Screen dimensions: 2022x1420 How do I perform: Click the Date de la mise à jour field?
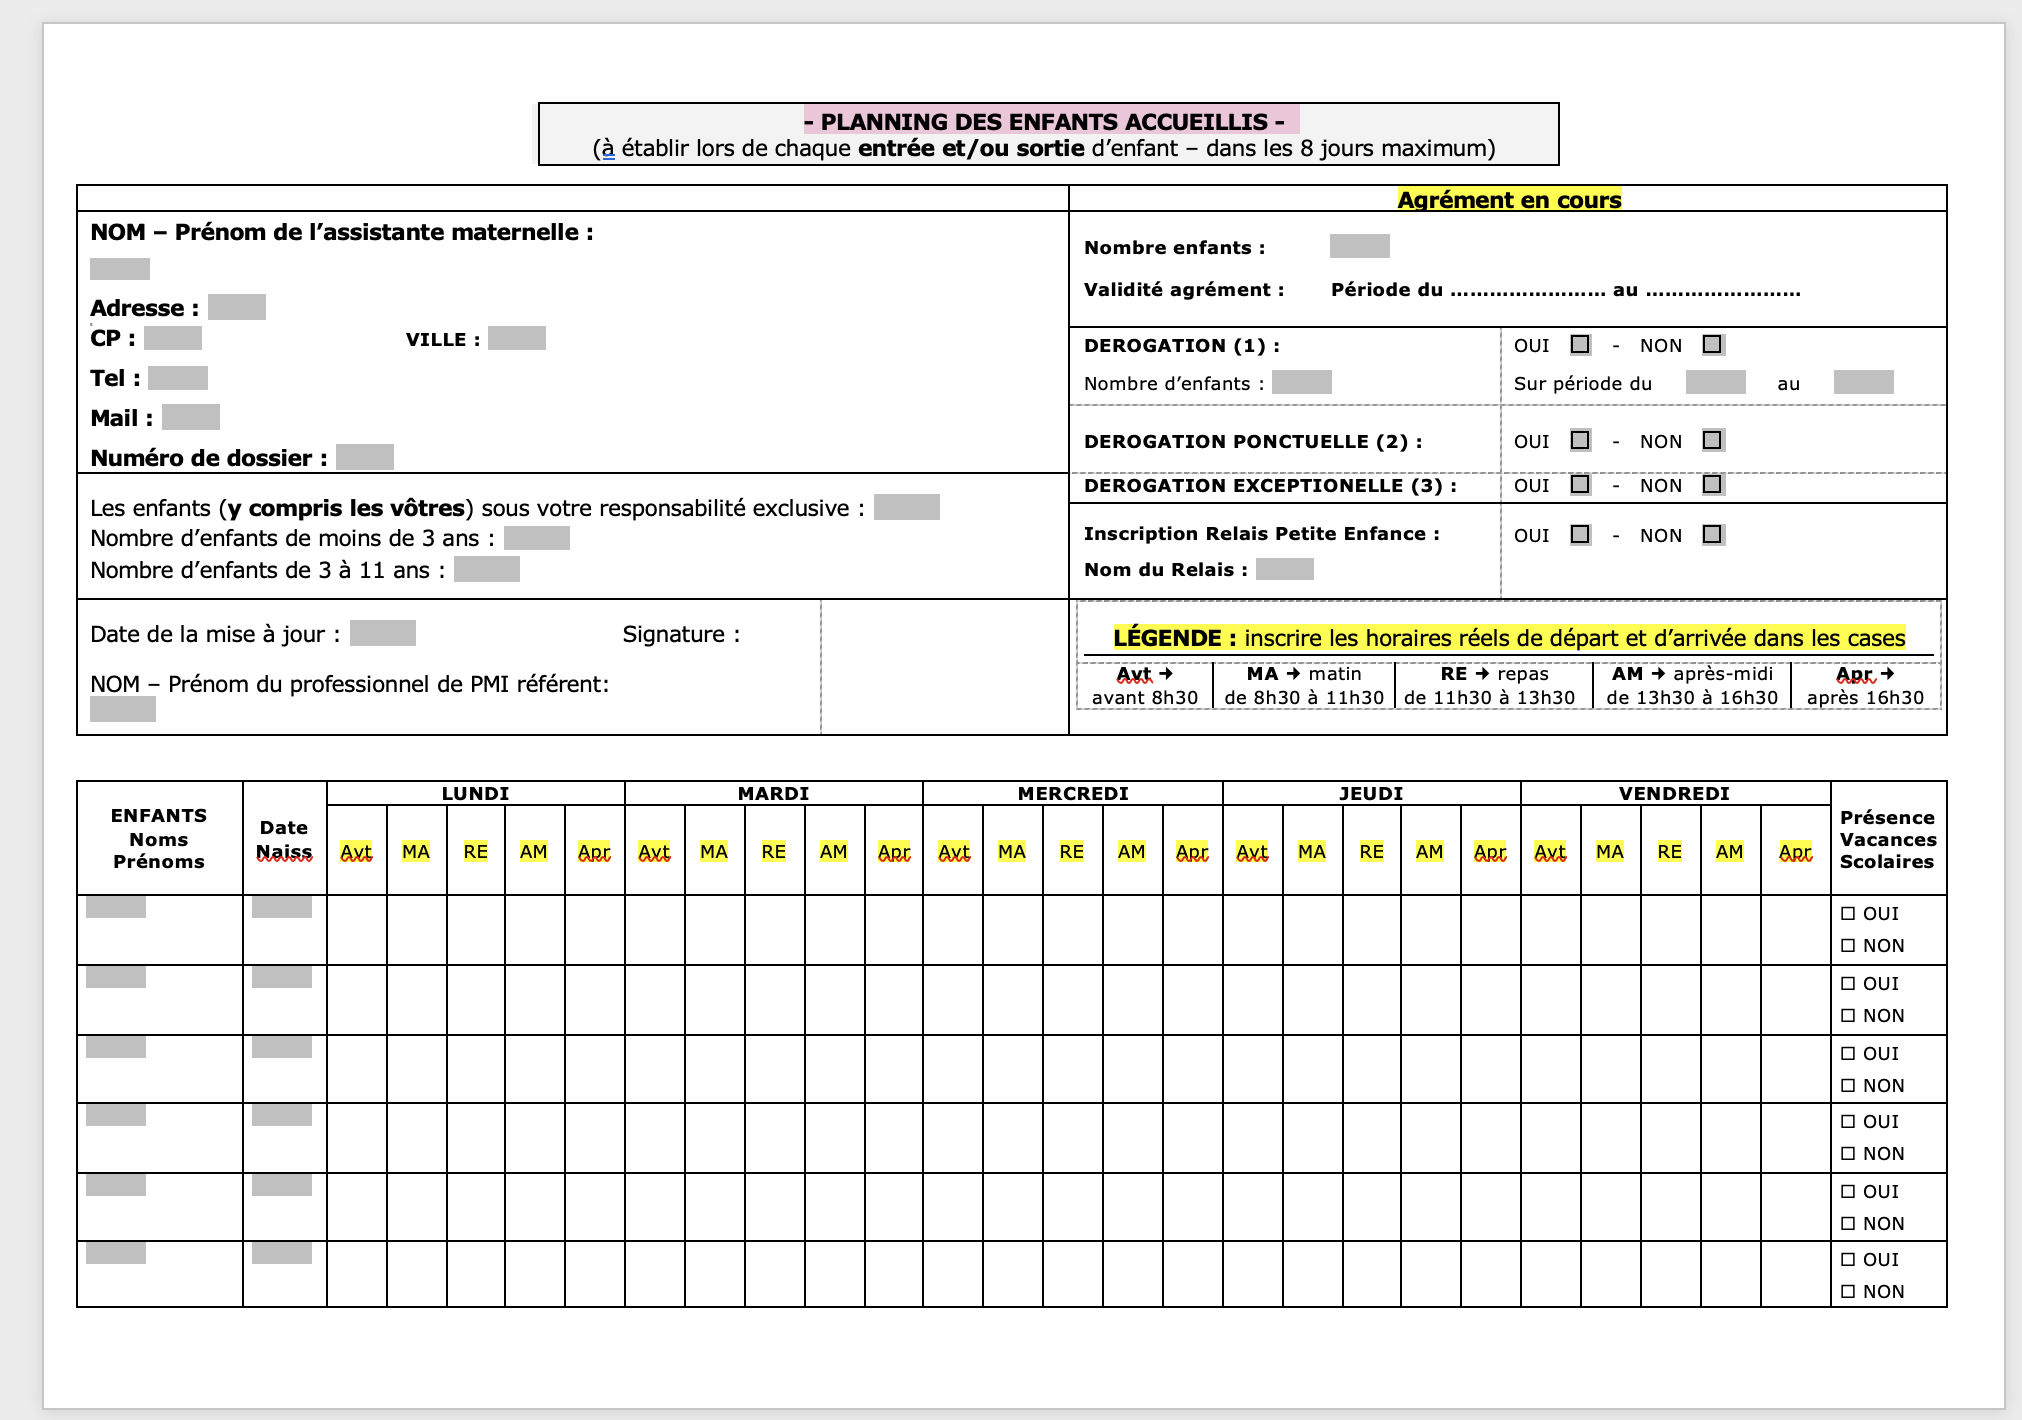[383, 633]
